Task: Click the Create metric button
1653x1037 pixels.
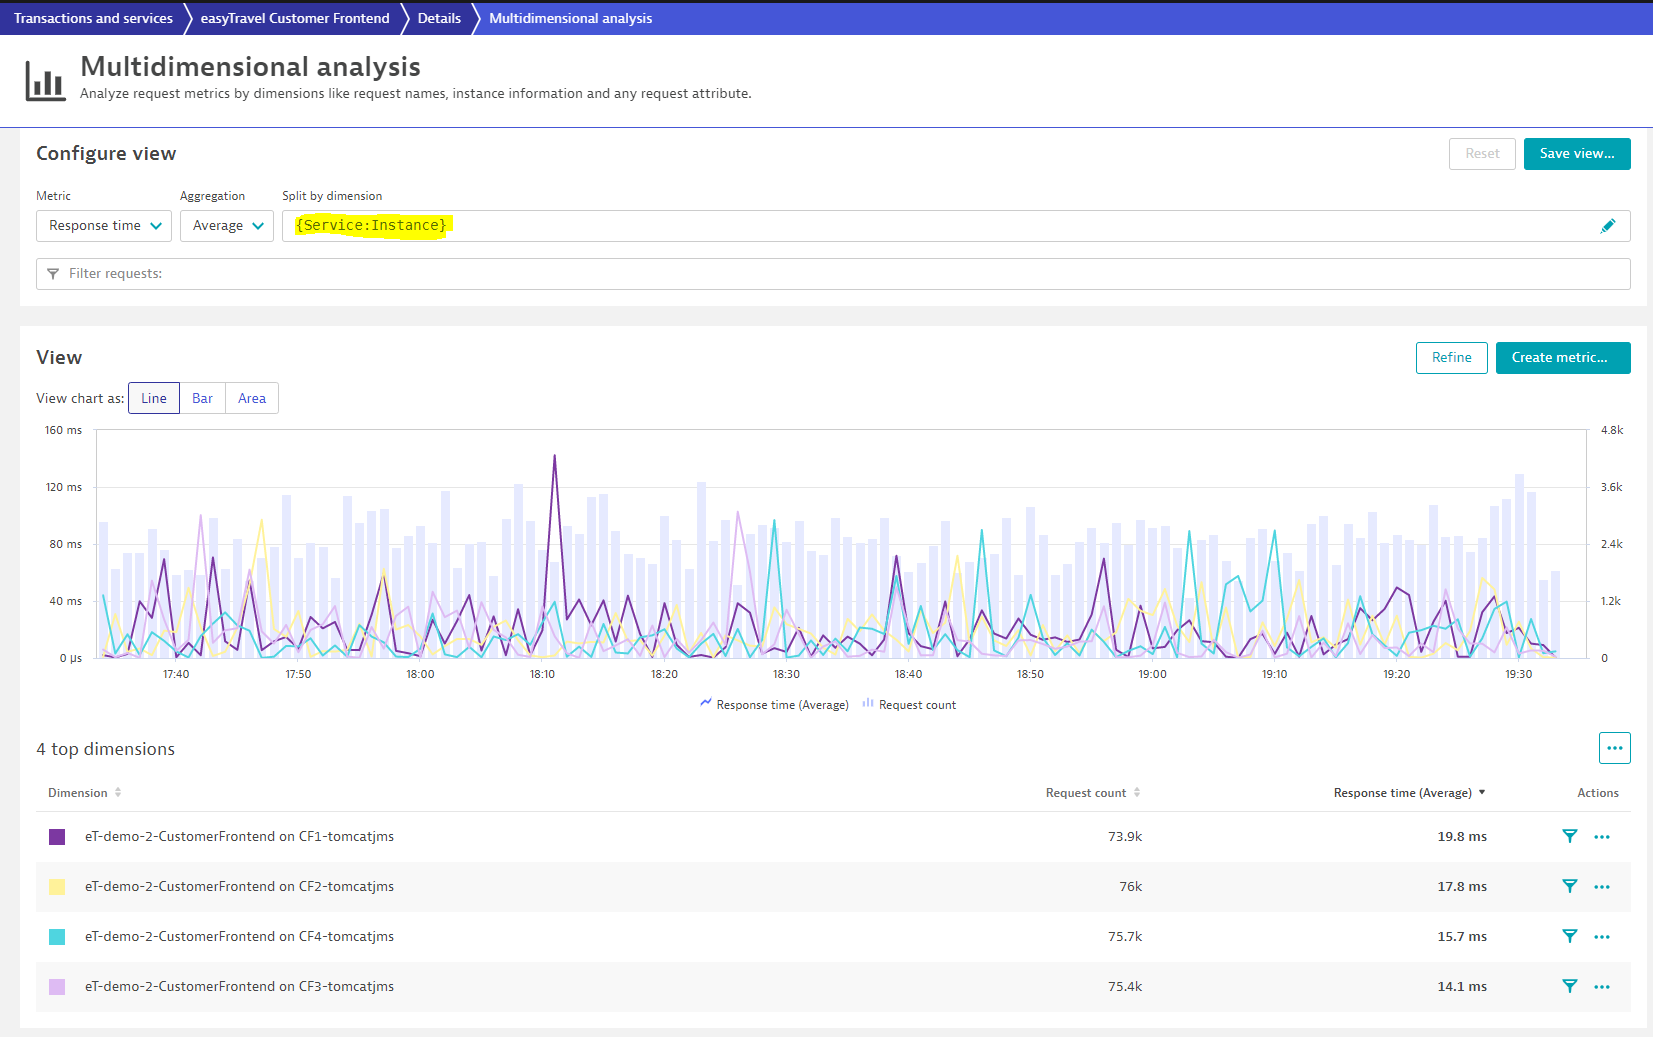Action: click(x=1562, y=358)
